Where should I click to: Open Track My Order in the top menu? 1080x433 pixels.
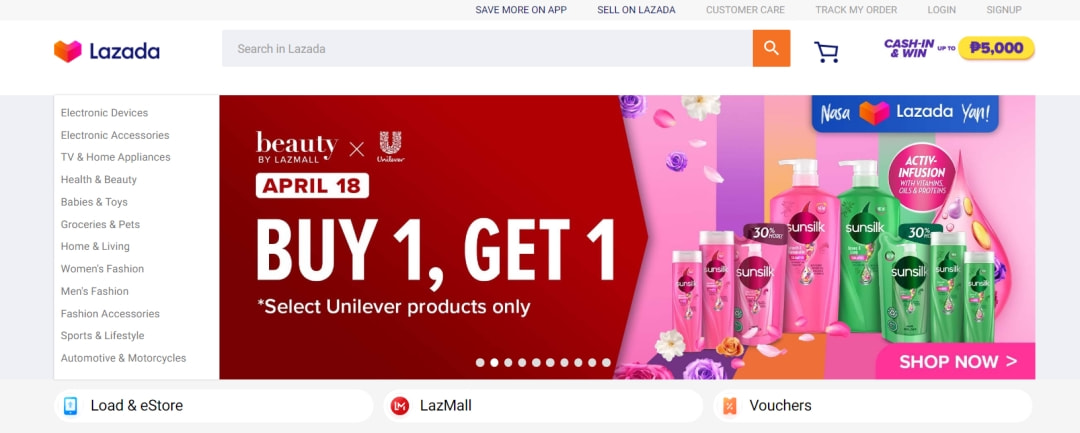point(856,10)
